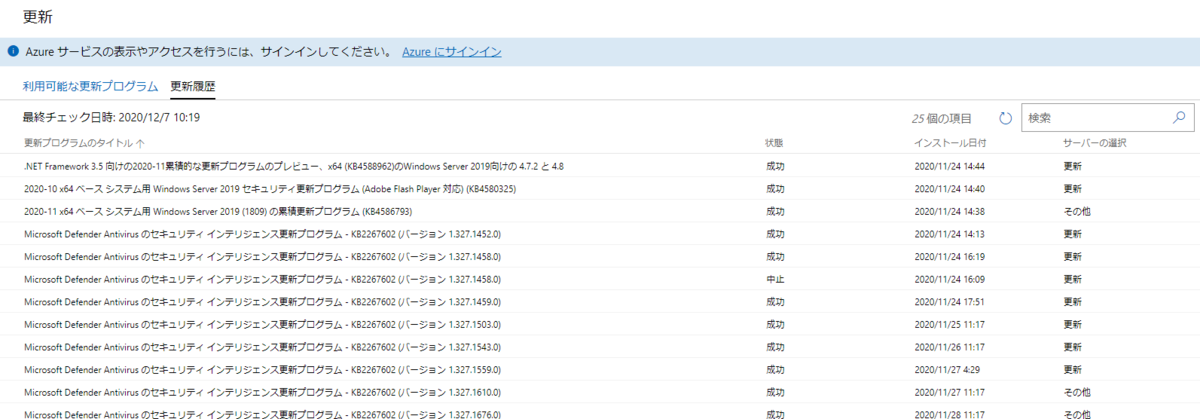Click the install date 2020/11/24 14:40

coord(950,188)
